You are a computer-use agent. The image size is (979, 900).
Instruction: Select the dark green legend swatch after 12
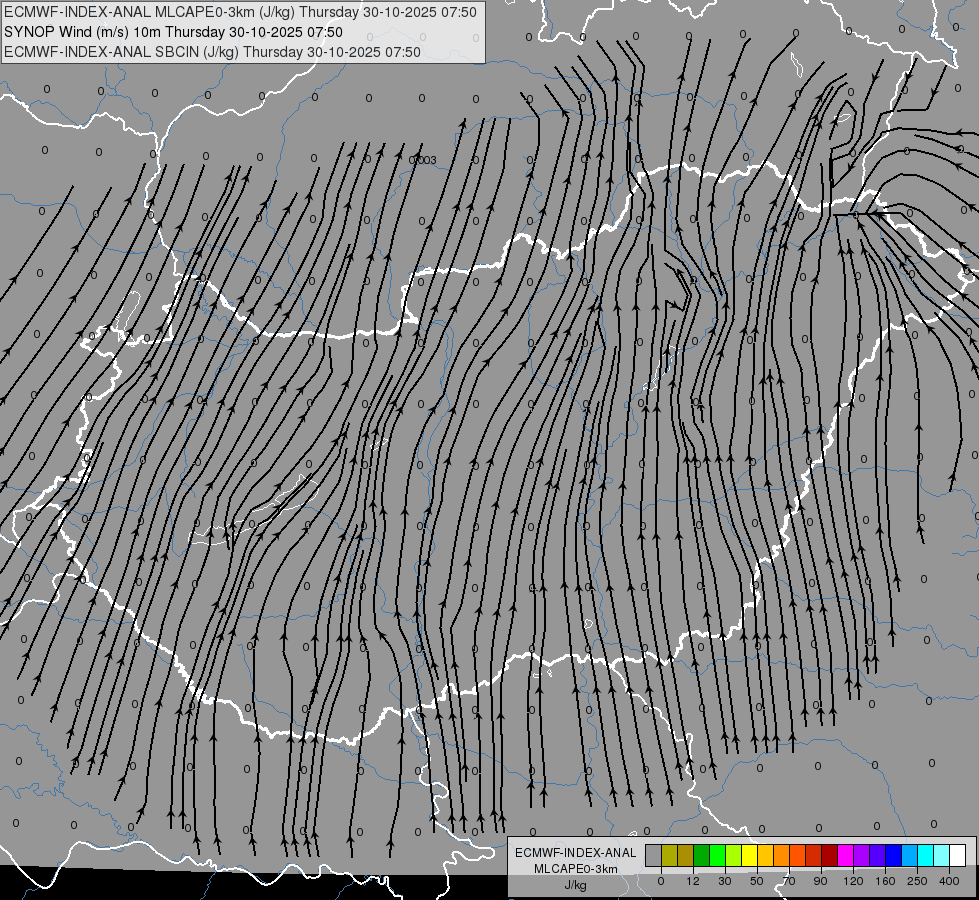point(702,855)
